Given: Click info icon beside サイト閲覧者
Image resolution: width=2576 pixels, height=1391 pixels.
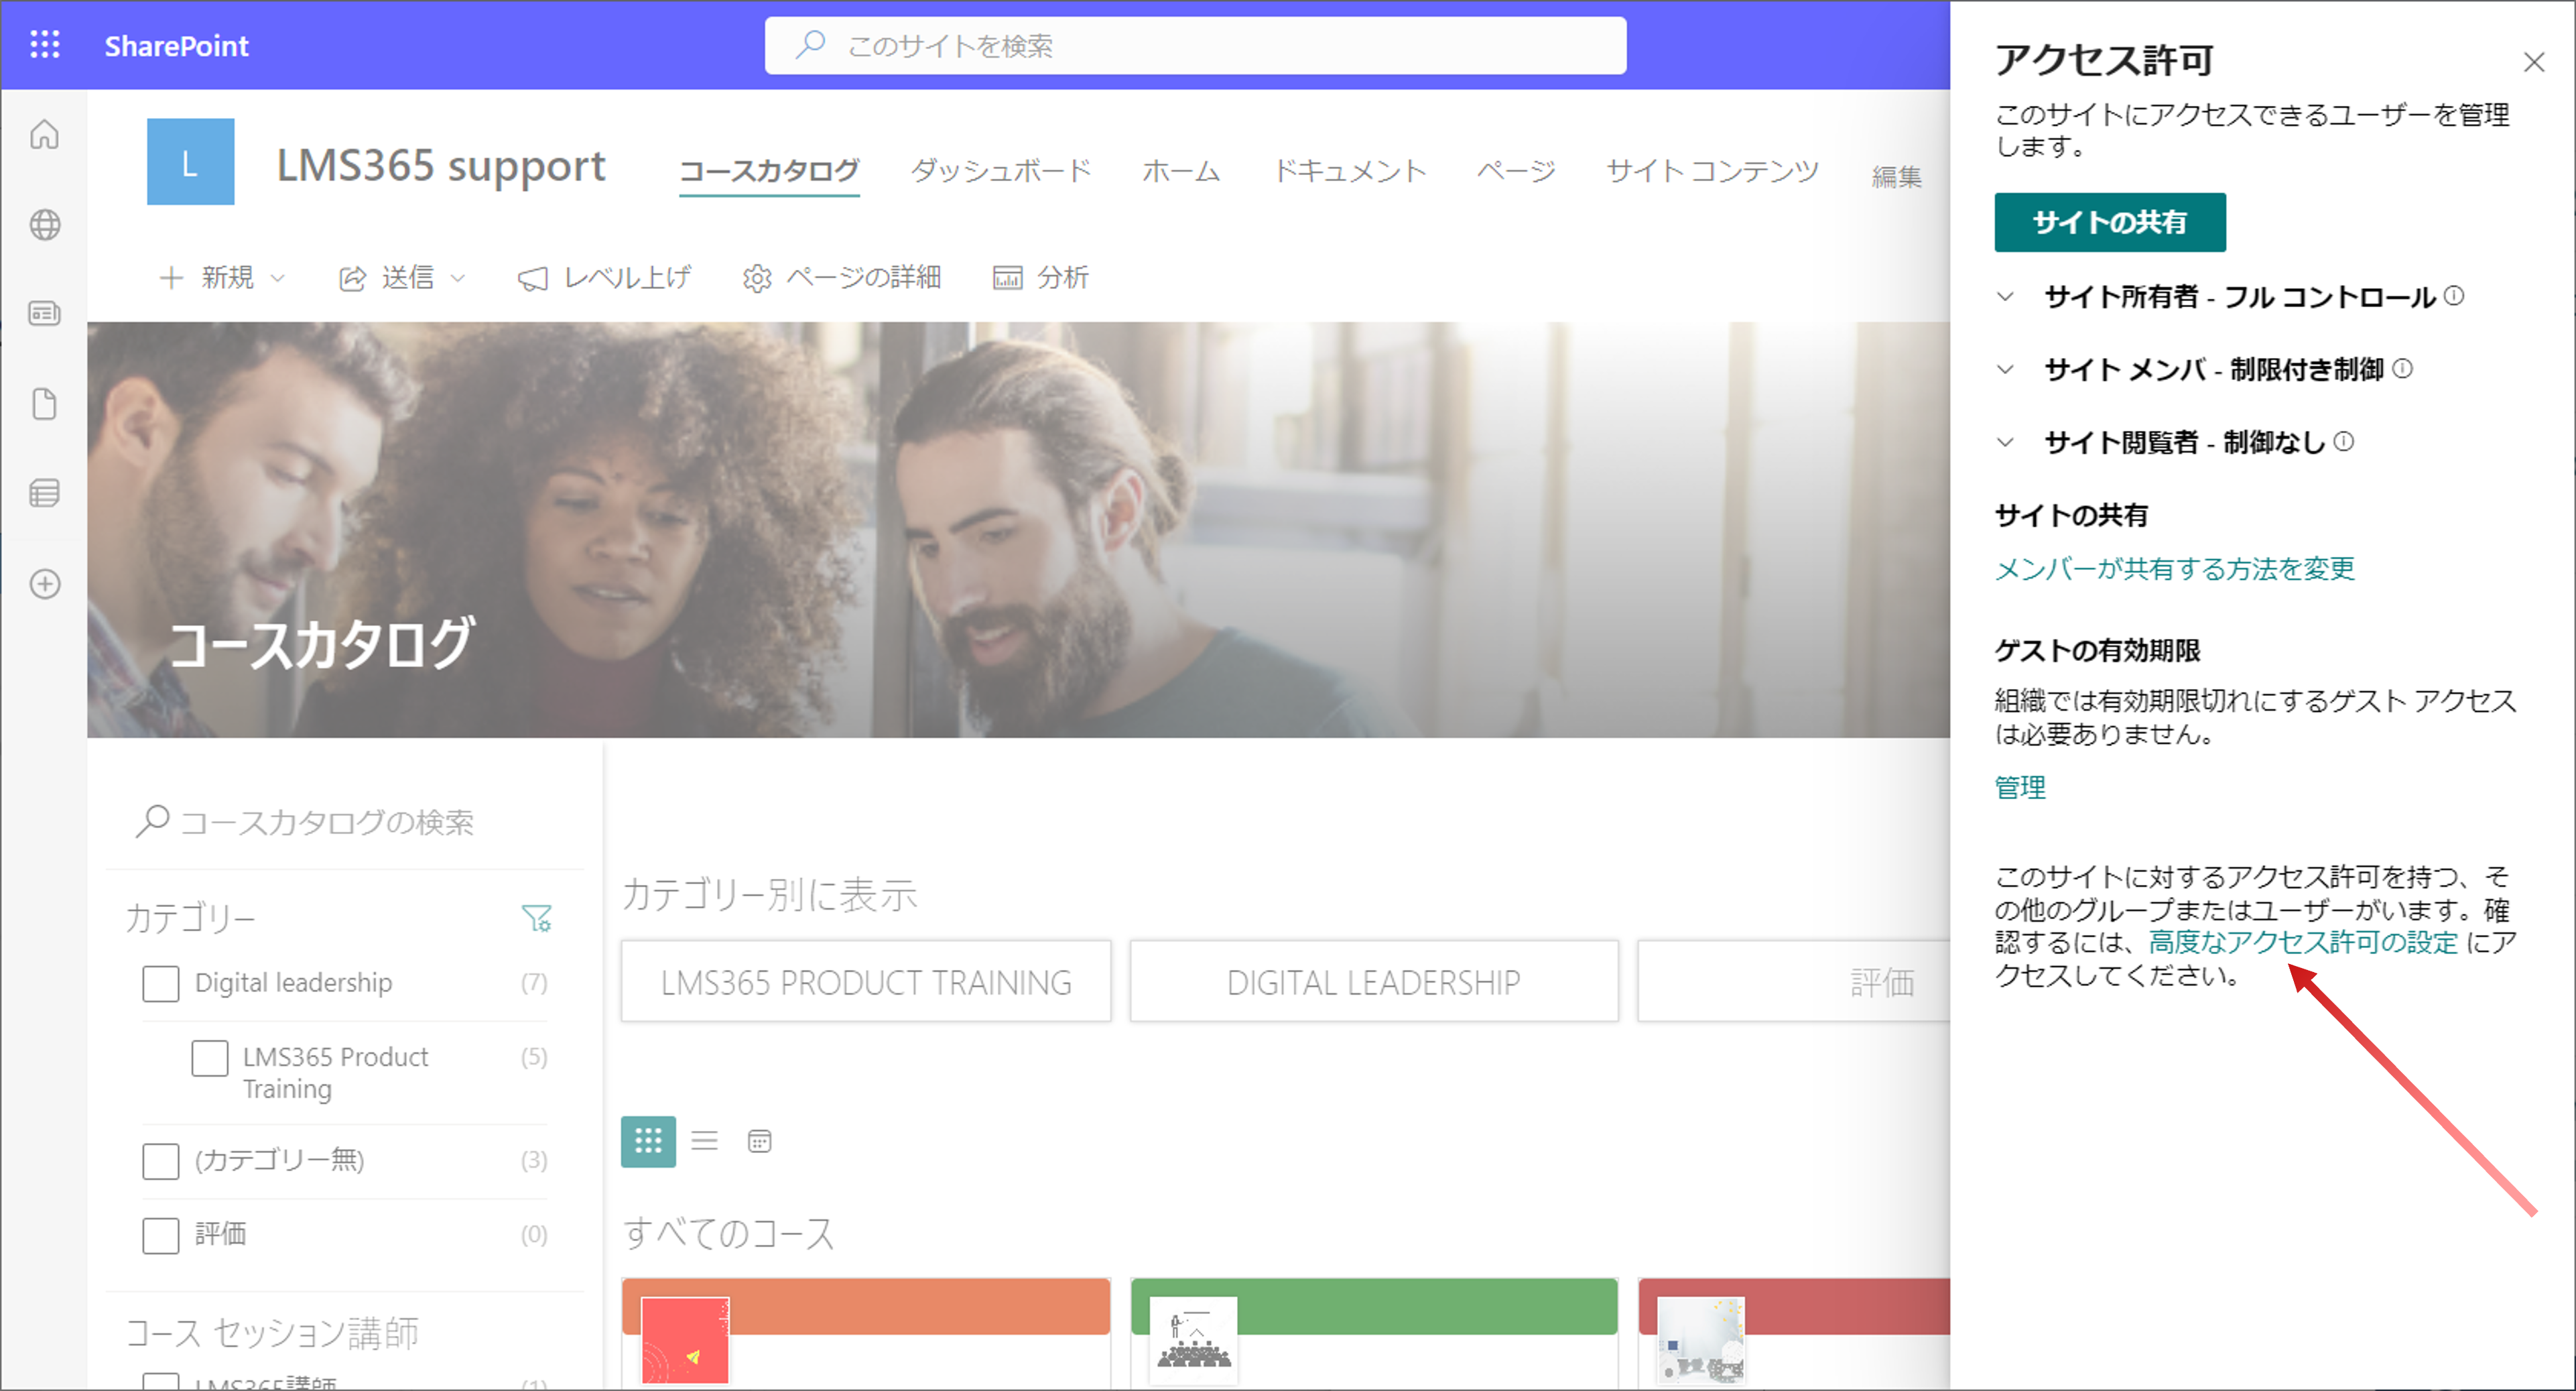Looking at the screenshot, I should click(x=2344, y=442).
